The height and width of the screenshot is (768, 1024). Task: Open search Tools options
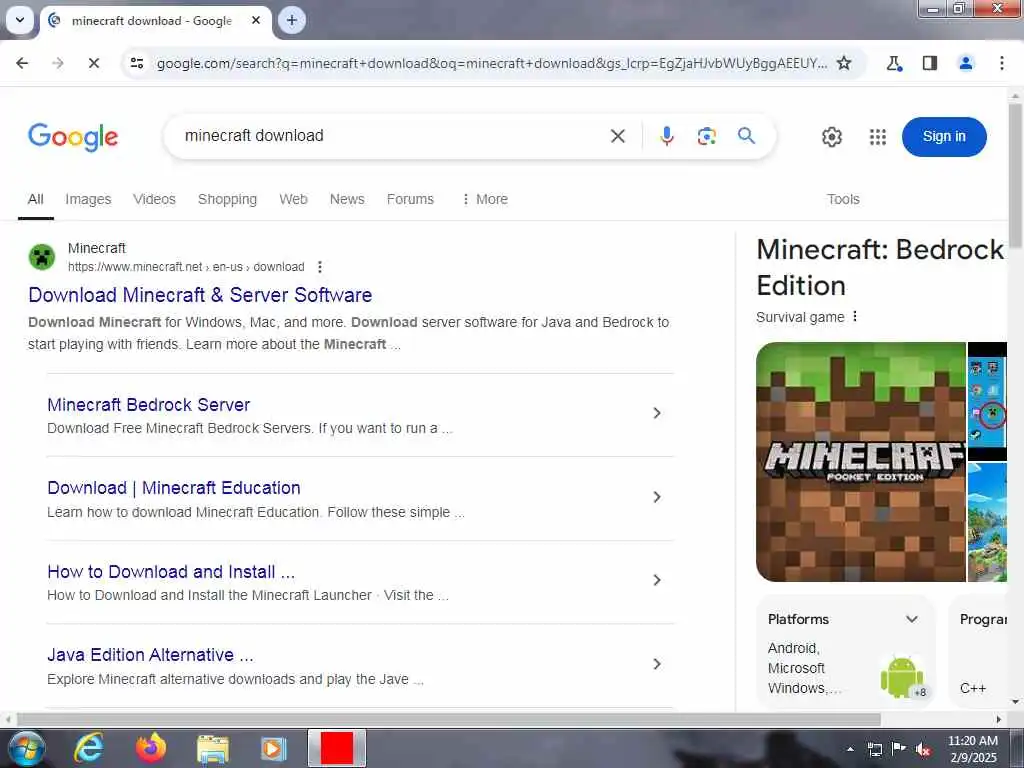pyautogui.click(x=842, y=199)
